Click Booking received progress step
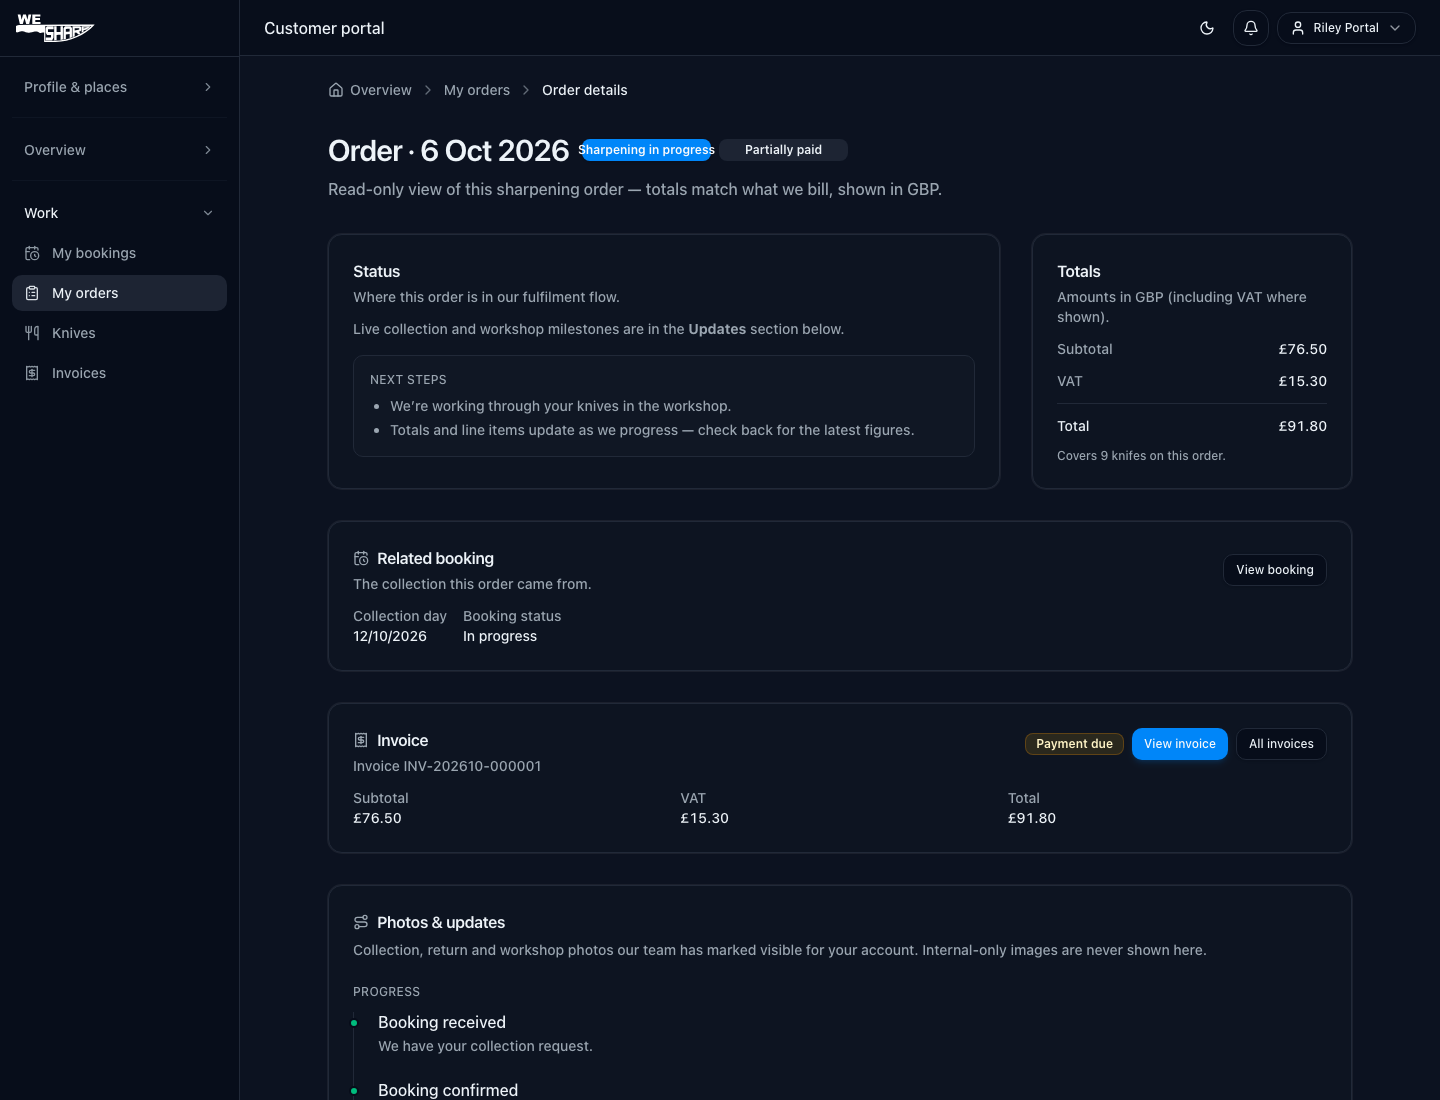This screenshot has width=1440, height=1100. [x=442, y=1022]
